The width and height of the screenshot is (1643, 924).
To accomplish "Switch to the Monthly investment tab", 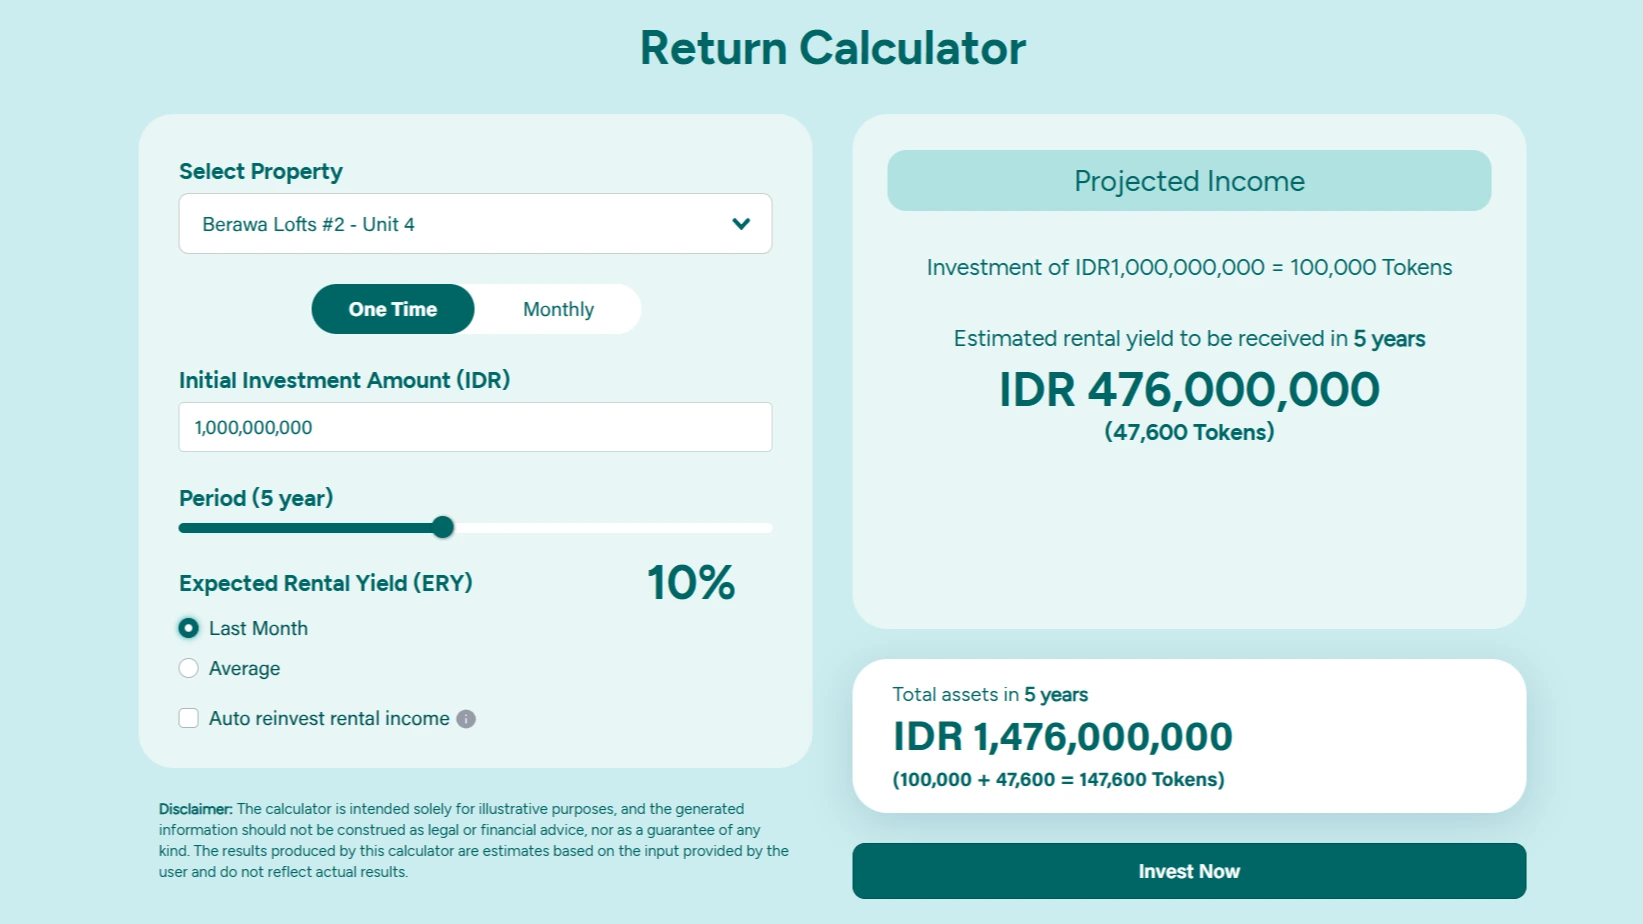I will pyautogui.click(x=558, y=309).
